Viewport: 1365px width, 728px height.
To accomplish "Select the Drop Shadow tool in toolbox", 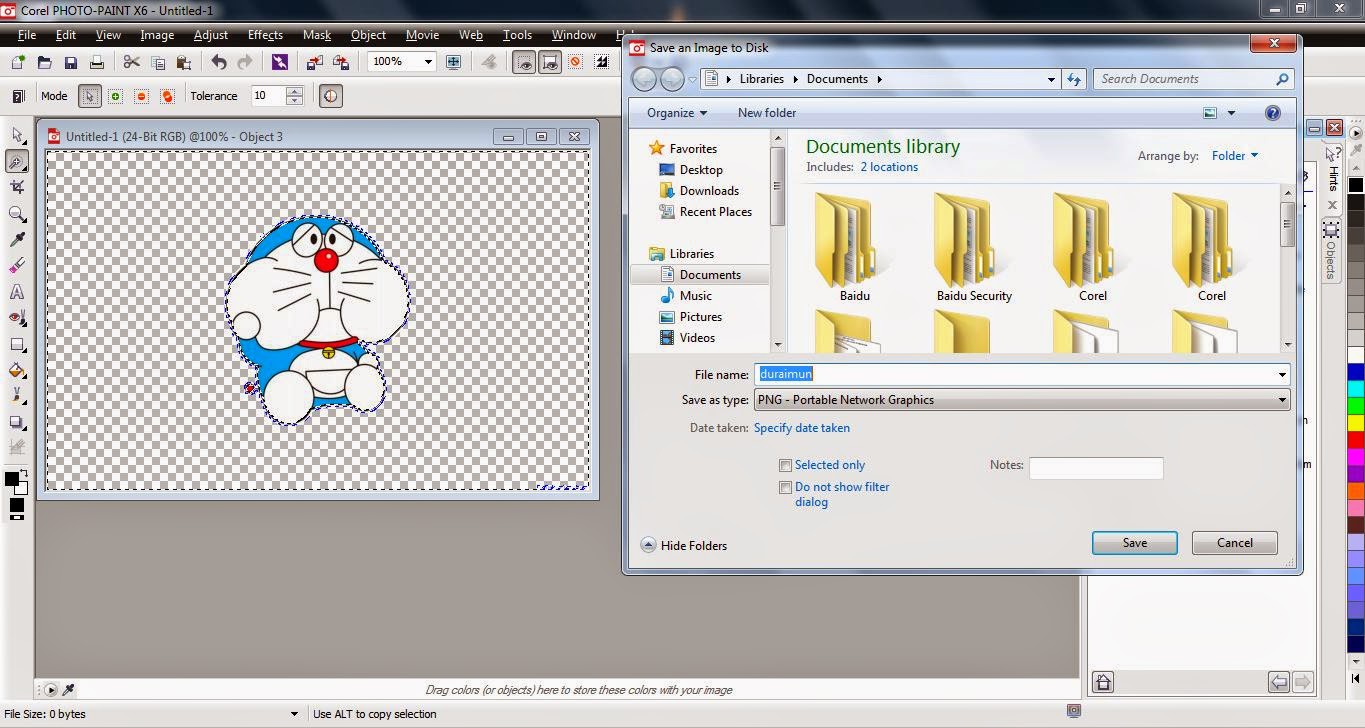I will pyautogui.click(x=17, y=422).
